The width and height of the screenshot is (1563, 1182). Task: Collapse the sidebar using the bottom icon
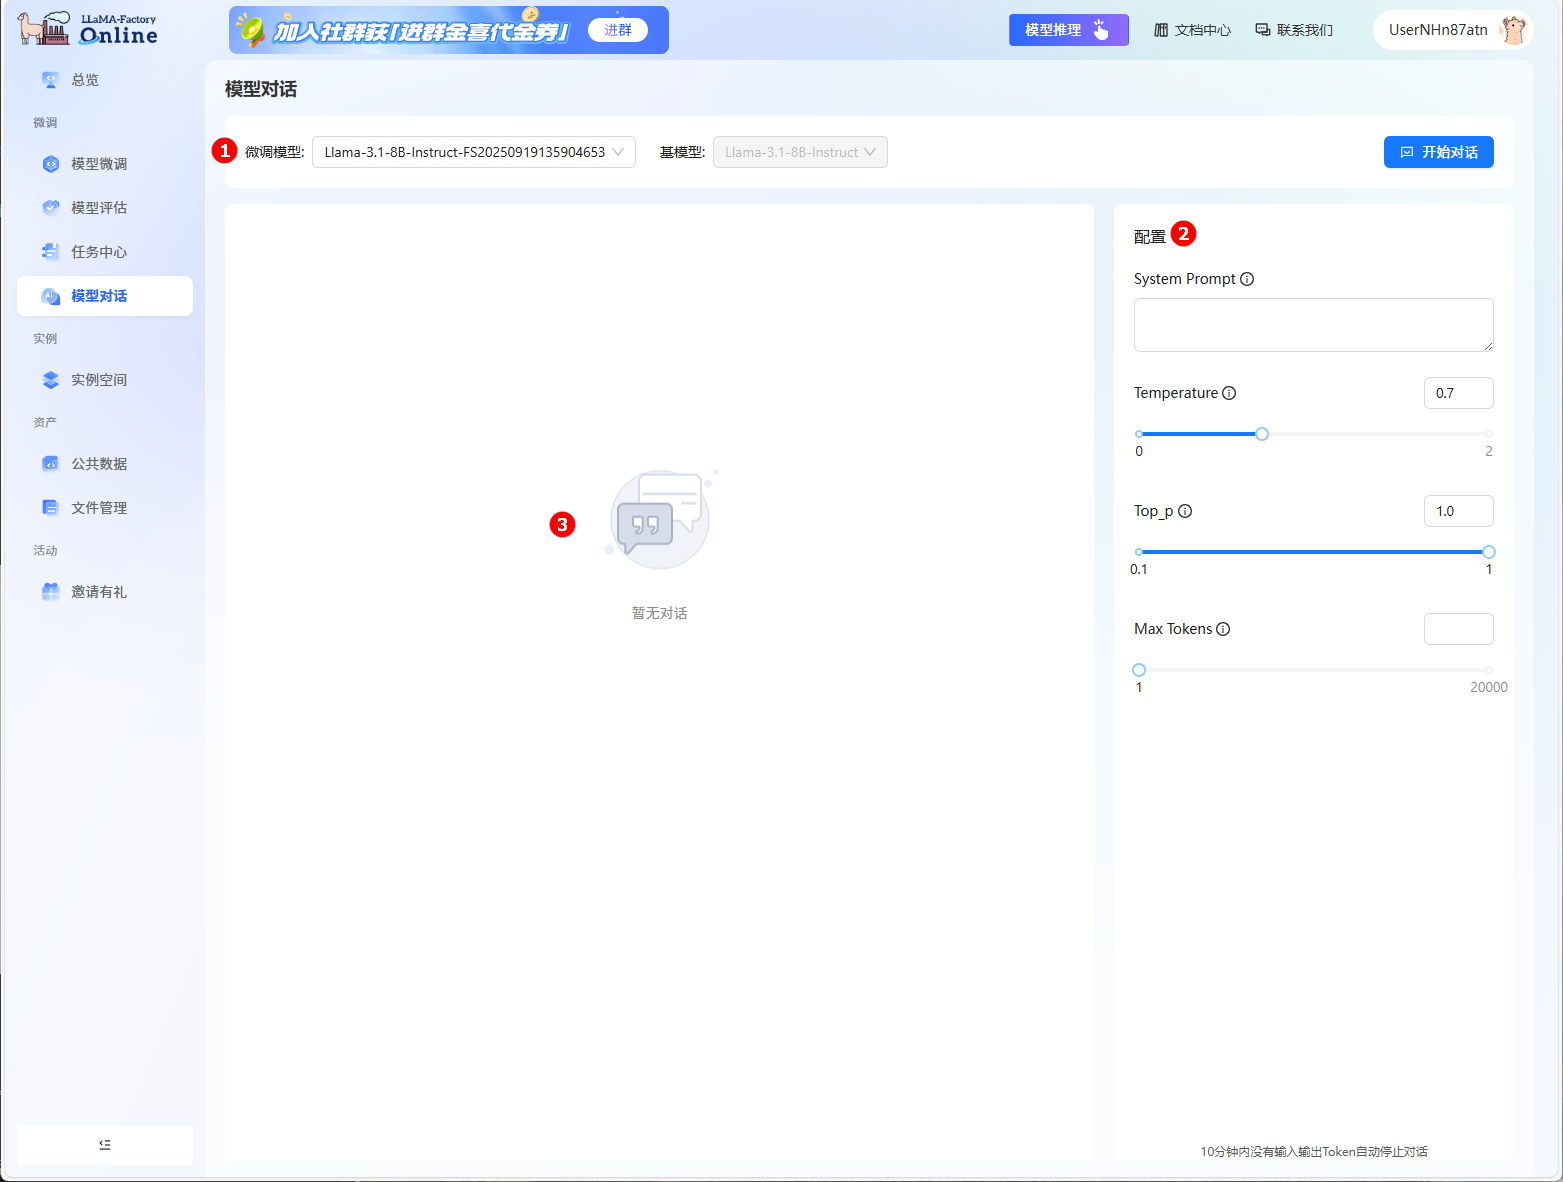coord(105,1144)
